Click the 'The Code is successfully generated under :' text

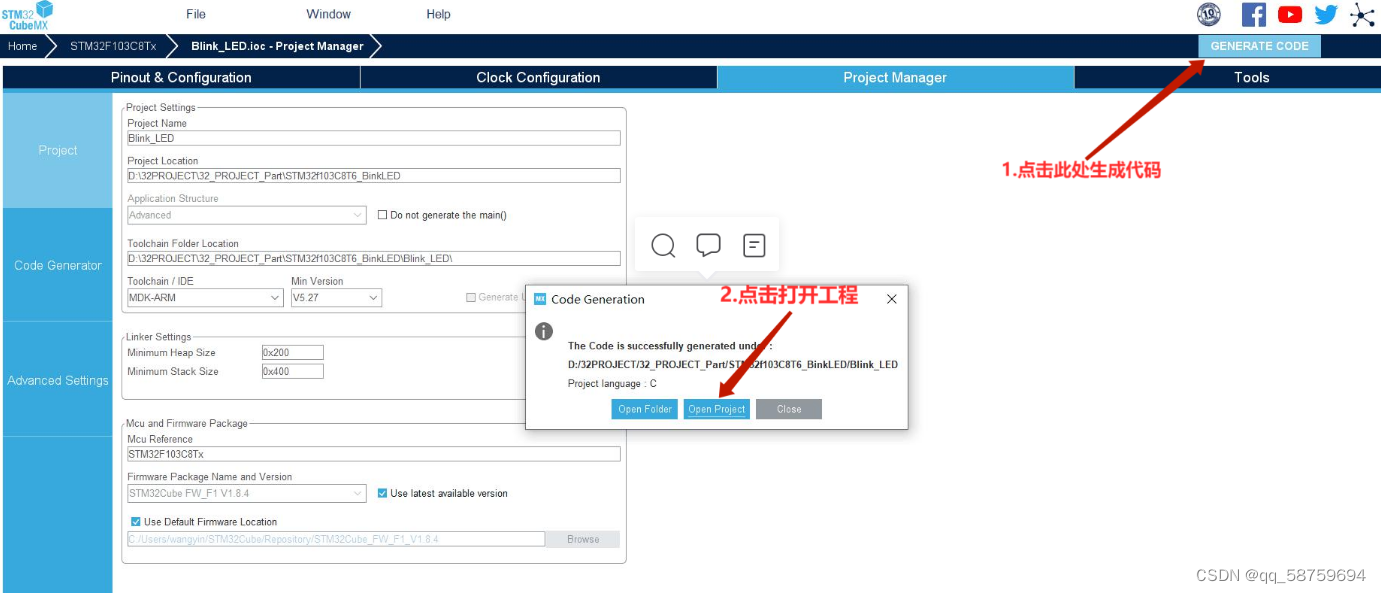click(670, 345)
